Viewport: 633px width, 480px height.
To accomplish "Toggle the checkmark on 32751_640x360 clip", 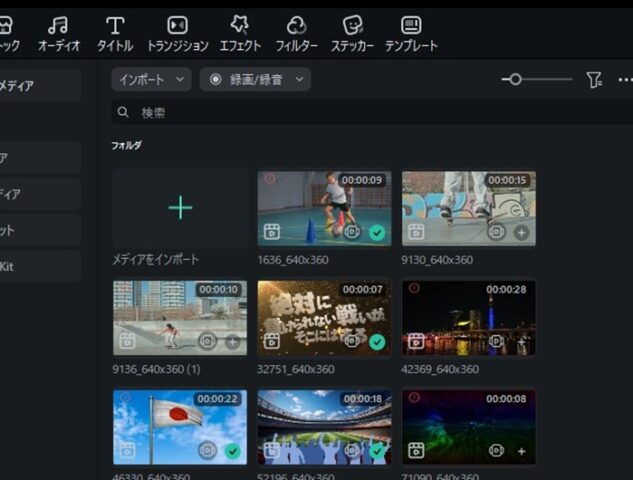I will coord(377,342).
